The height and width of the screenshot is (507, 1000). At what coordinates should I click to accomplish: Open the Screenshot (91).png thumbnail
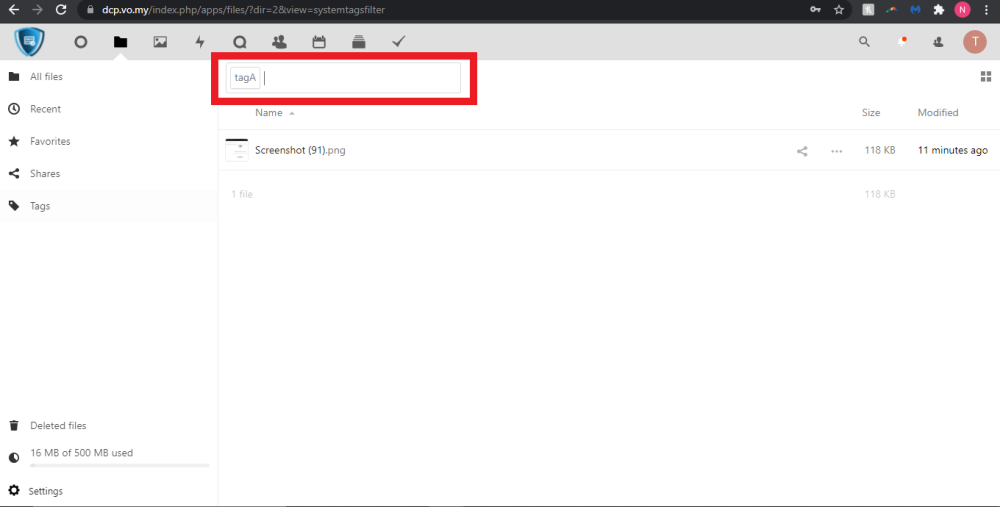point(237,150)
